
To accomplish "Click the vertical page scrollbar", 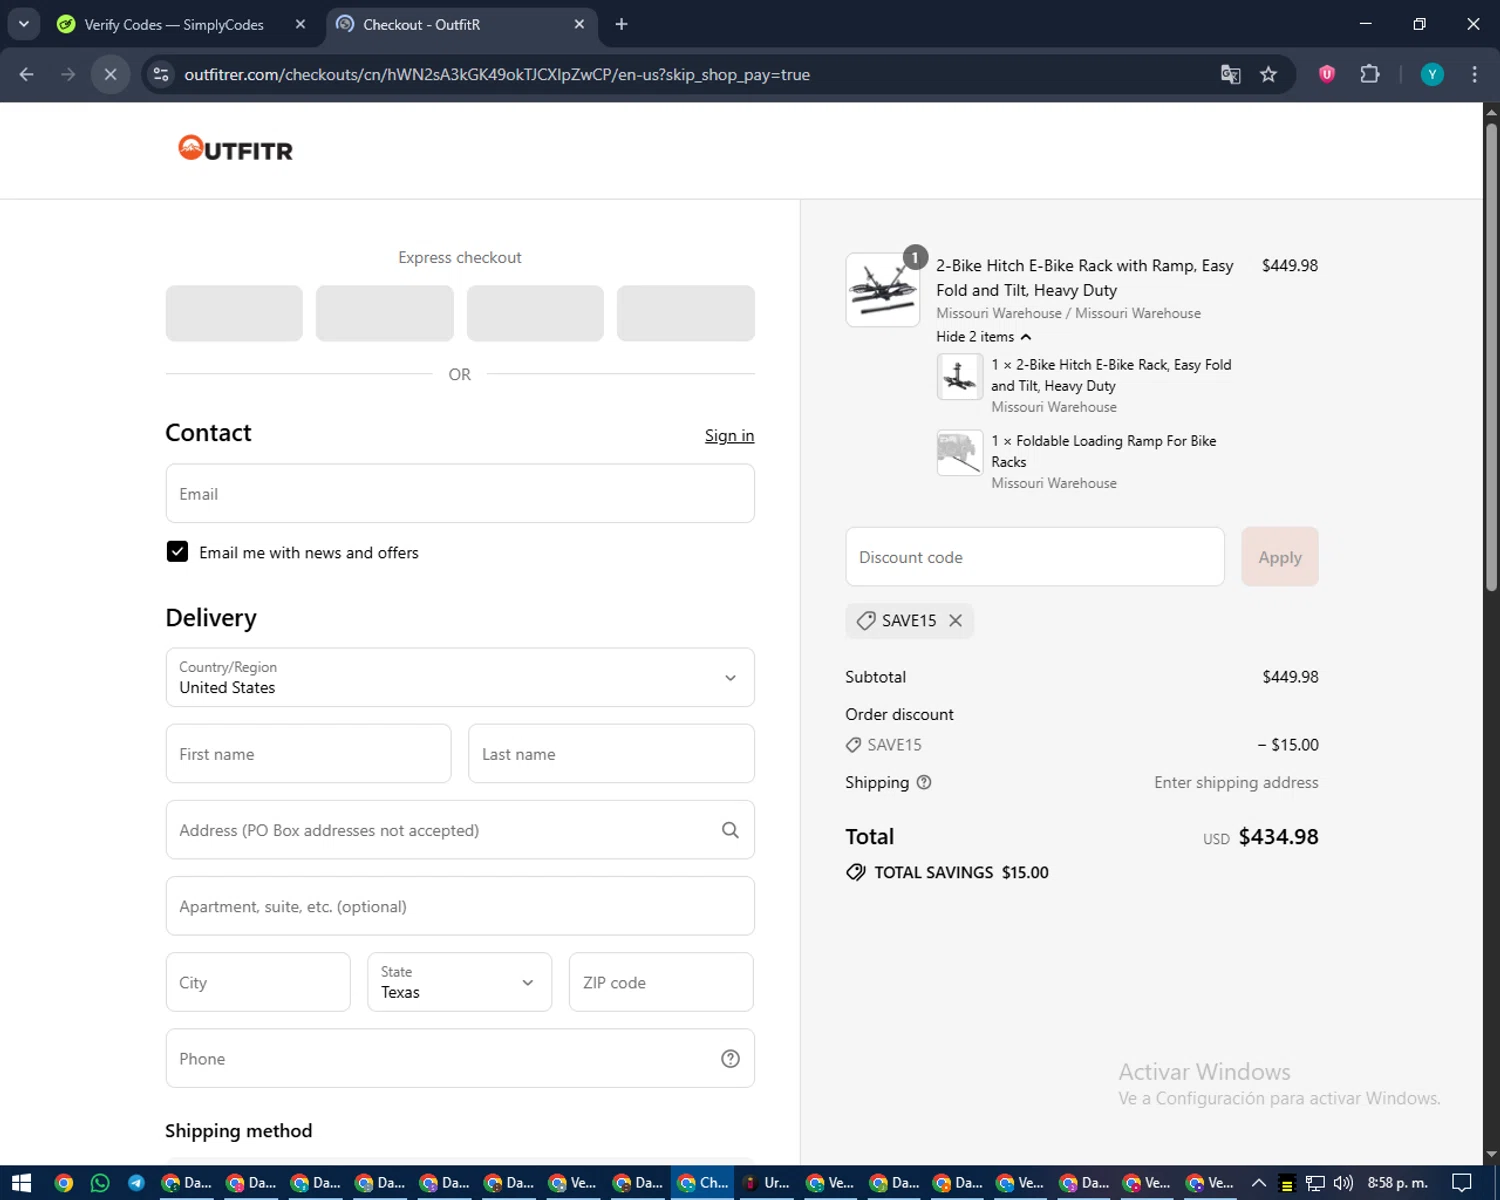I will click(1491, 355).
